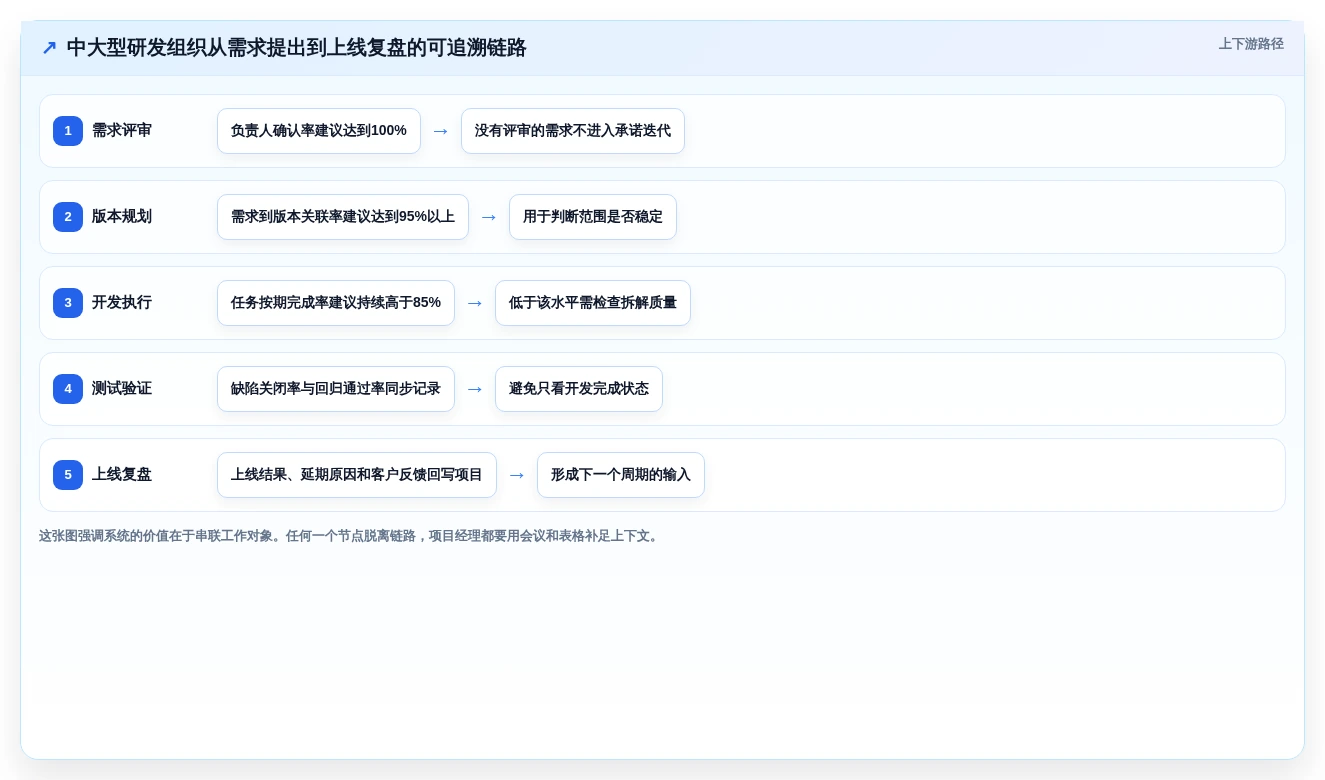Viewport: 1325px width, 780px height.
Task: Click the 避免只看开发完成状态 box
Action: (579, 389)
